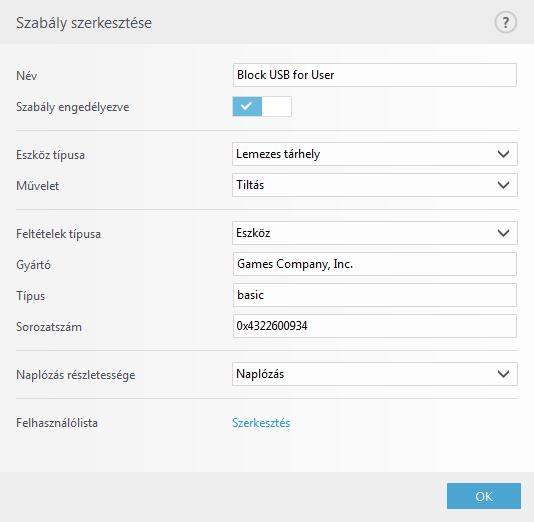This screenshot has width=534, height=522.
Task: Select the Típus field containing basic
Action: click(x=375, y=295)
